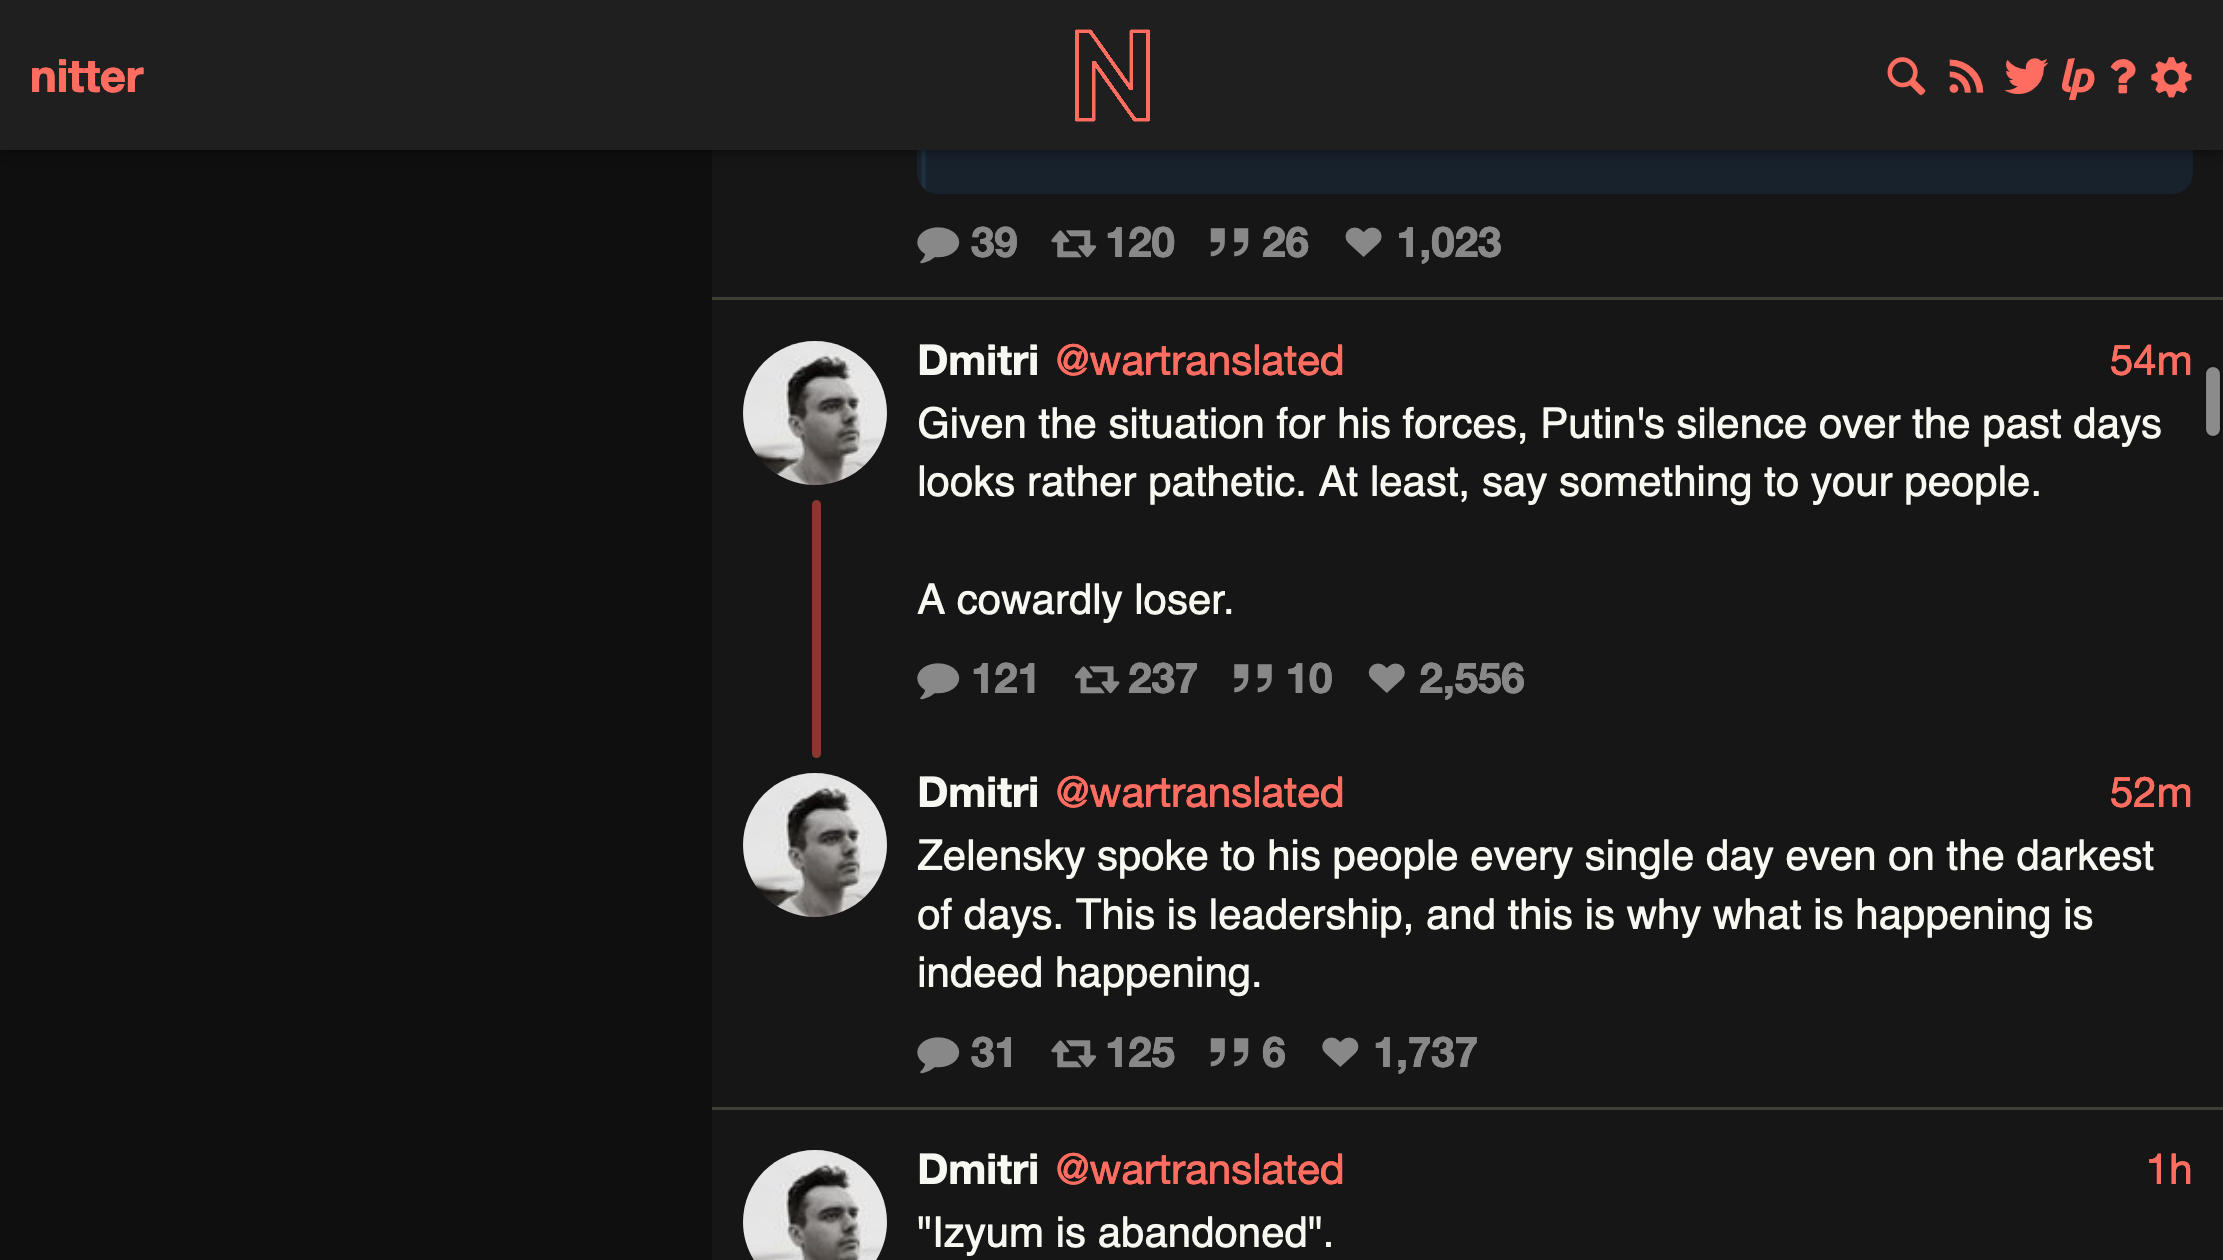
Task: Click the heart icon with 2,556 likes
Action: [1387, 678]
